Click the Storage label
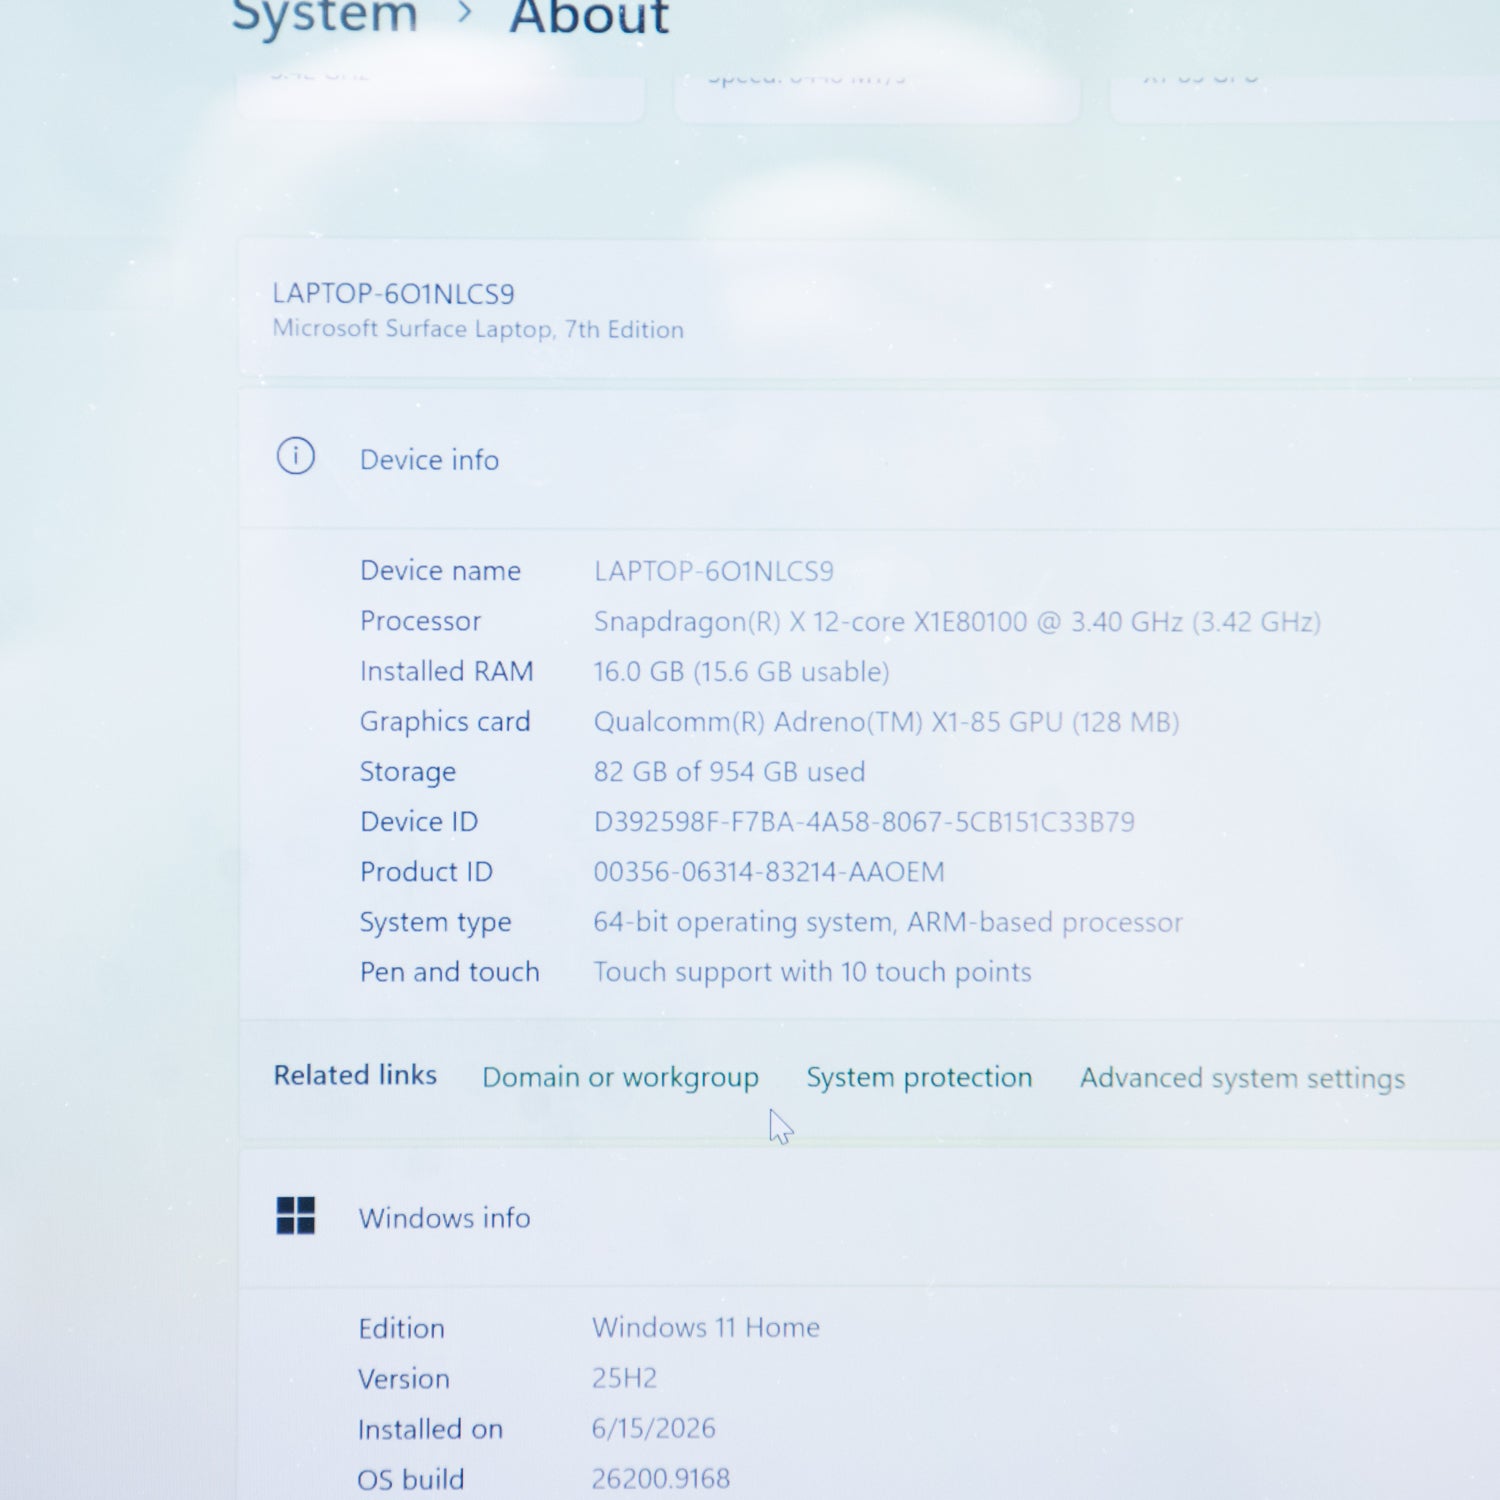 coord(408,772)
